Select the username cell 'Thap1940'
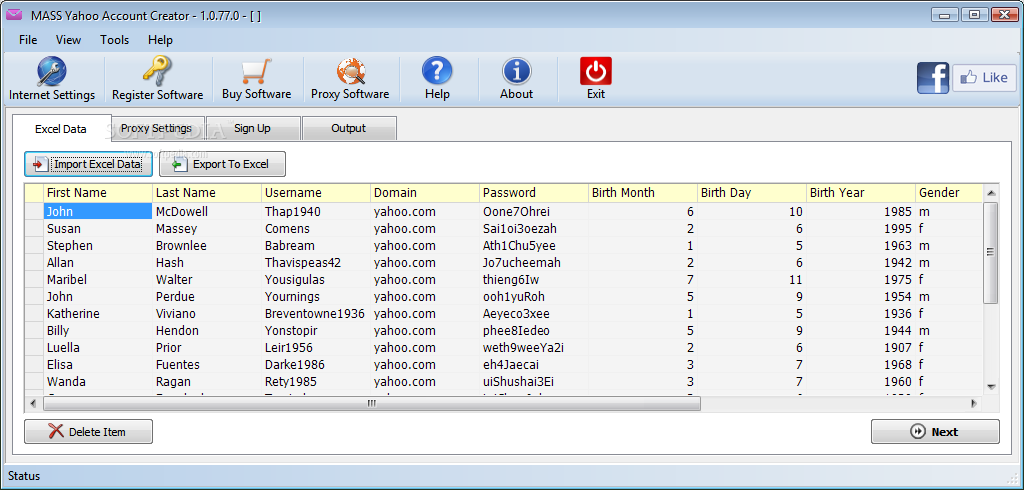Image resolution: width=1024 pixels, height=490 pixels. (316, 212)
